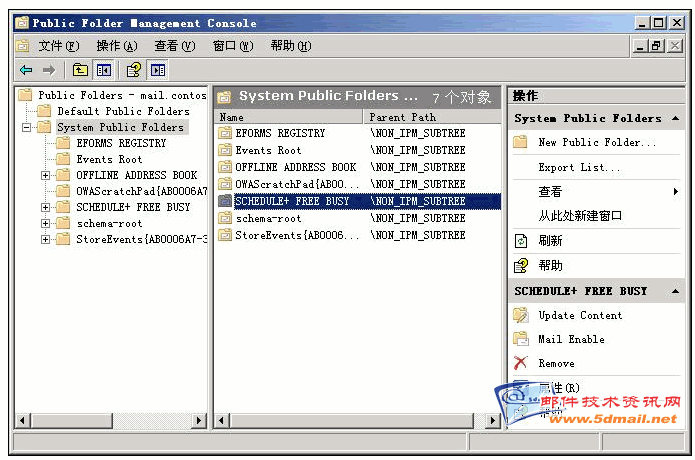Click the 刷新 refresh icon in actions pane
This screenshot has width=695, height=460.
coord(520,241)
